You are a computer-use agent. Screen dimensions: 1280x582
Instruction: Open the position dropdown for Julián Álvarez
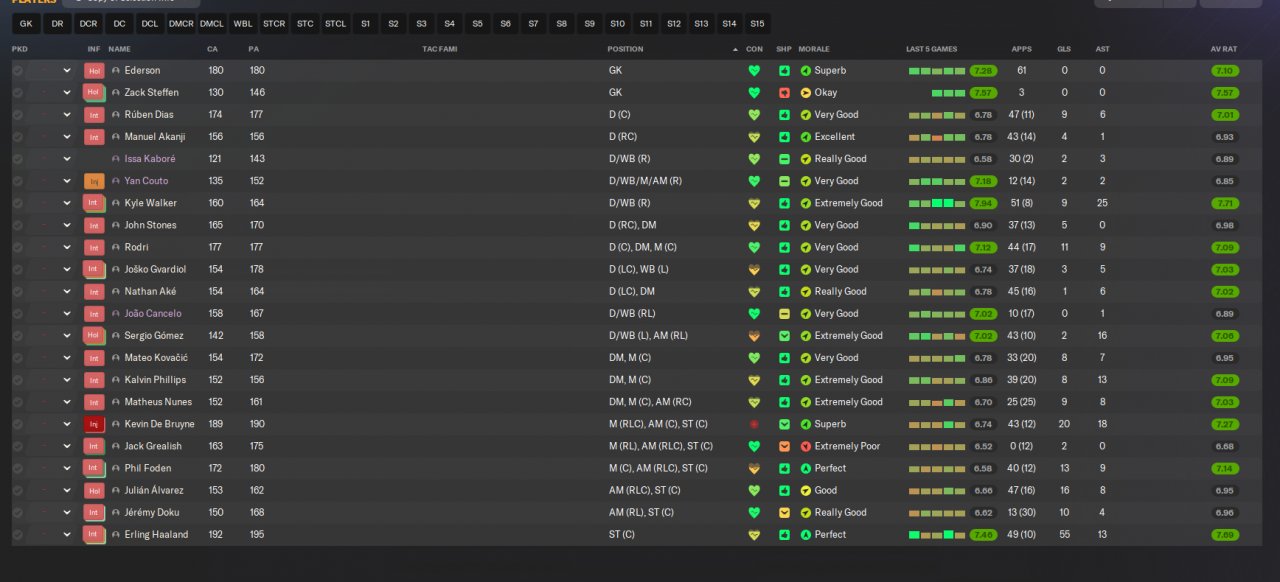tap(67, 490)
